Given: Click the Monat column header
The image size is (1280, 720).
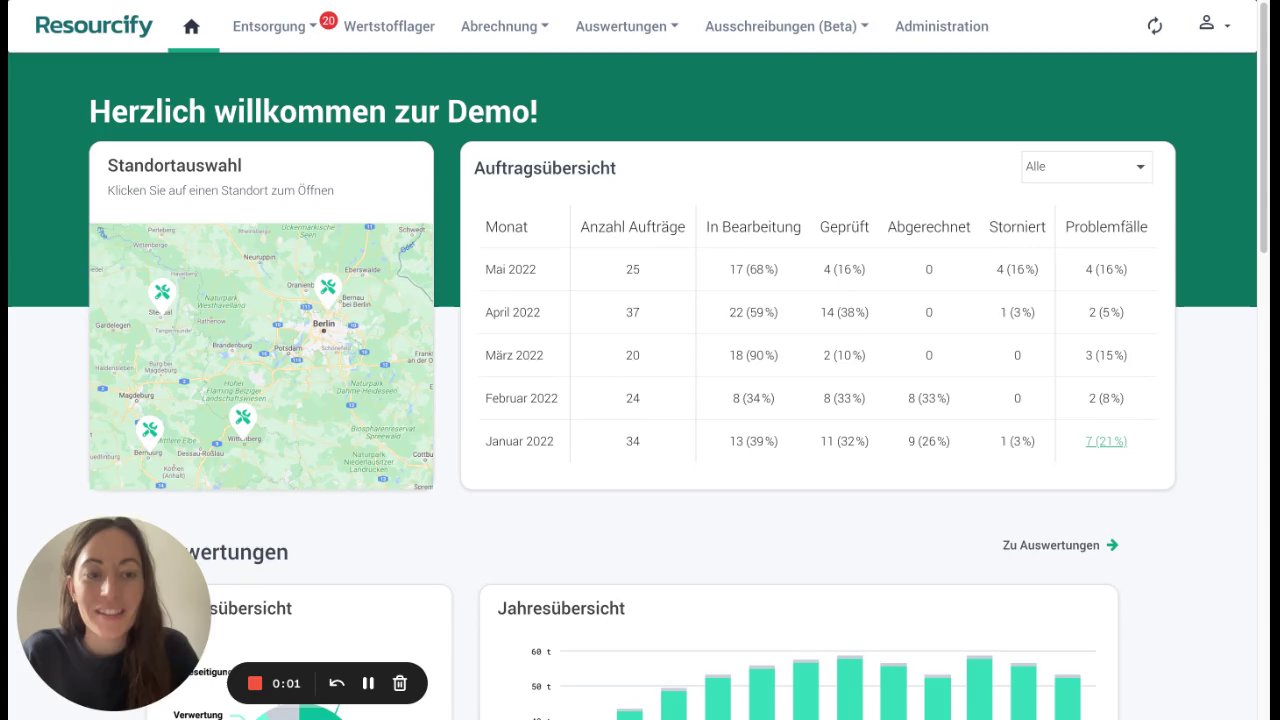Looking at the screenshot, I should pyautogui.click(x=506, y=227).
